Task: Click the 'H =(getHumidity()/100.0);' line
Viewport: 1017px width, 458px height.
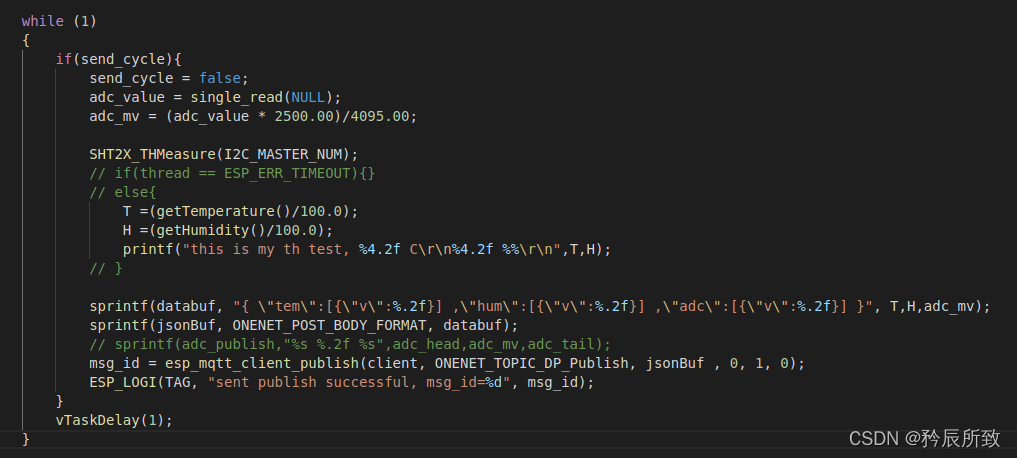Action: click(228, 230)
